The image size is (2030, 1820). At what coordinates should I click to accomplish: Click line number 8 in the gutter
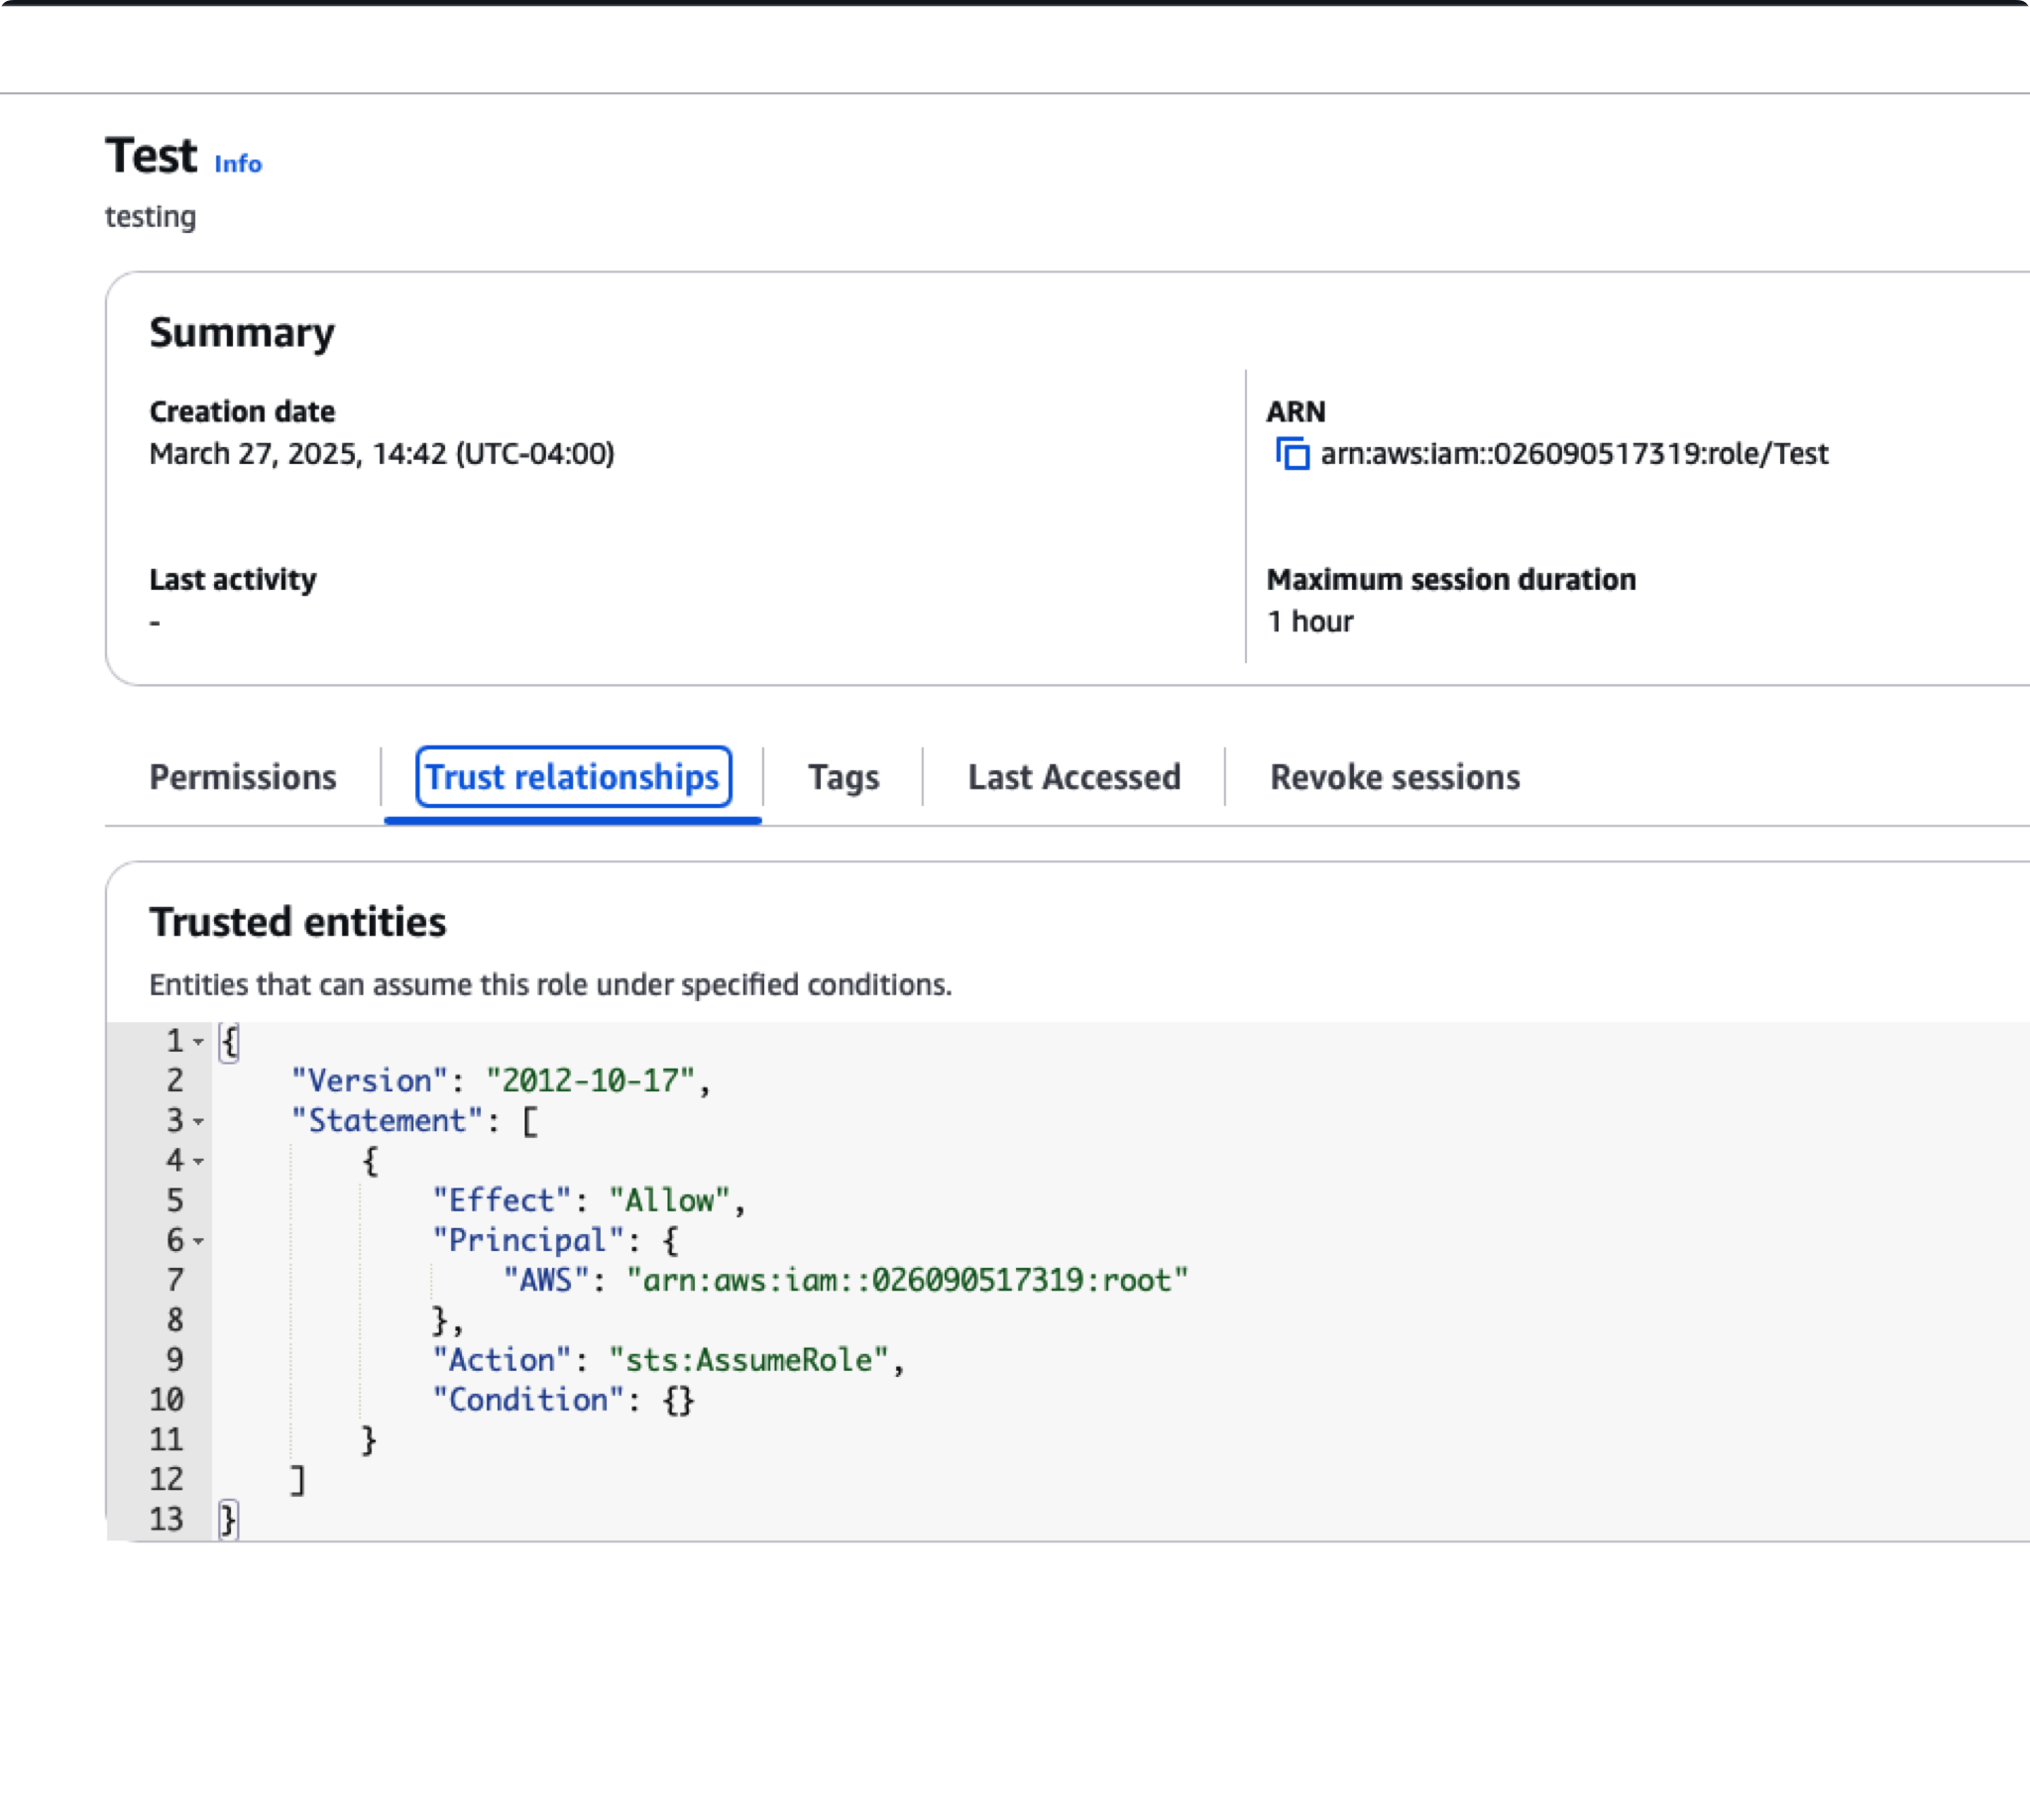click(x=175, y=1321)
